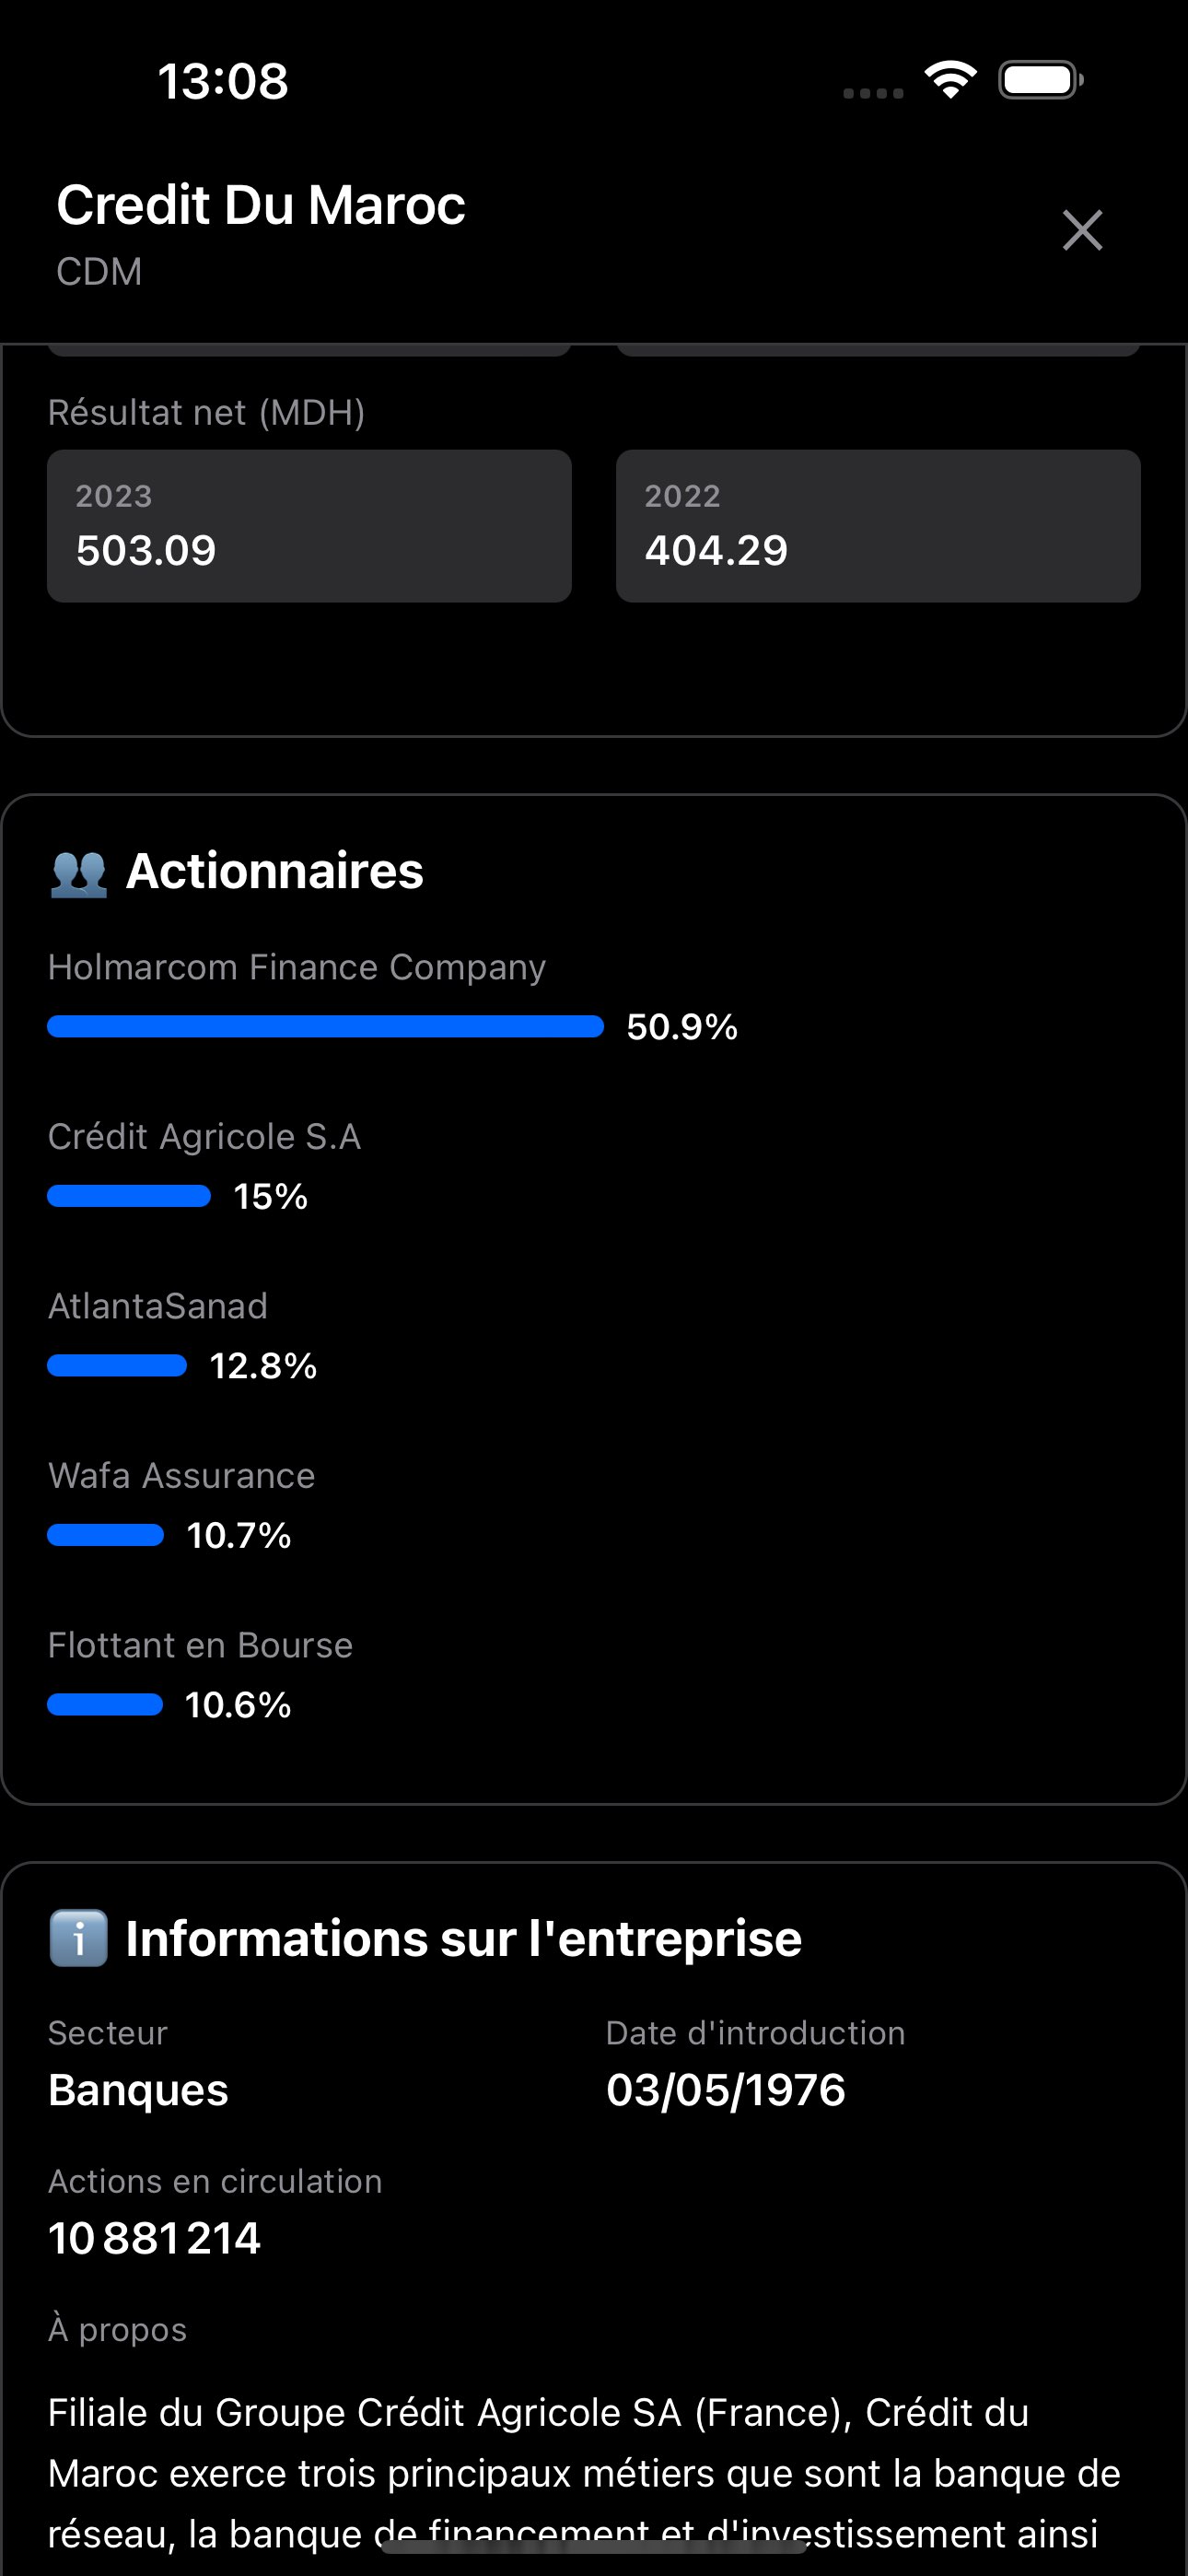Image resolution: width=1188 pixels, height=2576 pixels.
Task: Select the 2023 net result card
Action: [309, 526]
